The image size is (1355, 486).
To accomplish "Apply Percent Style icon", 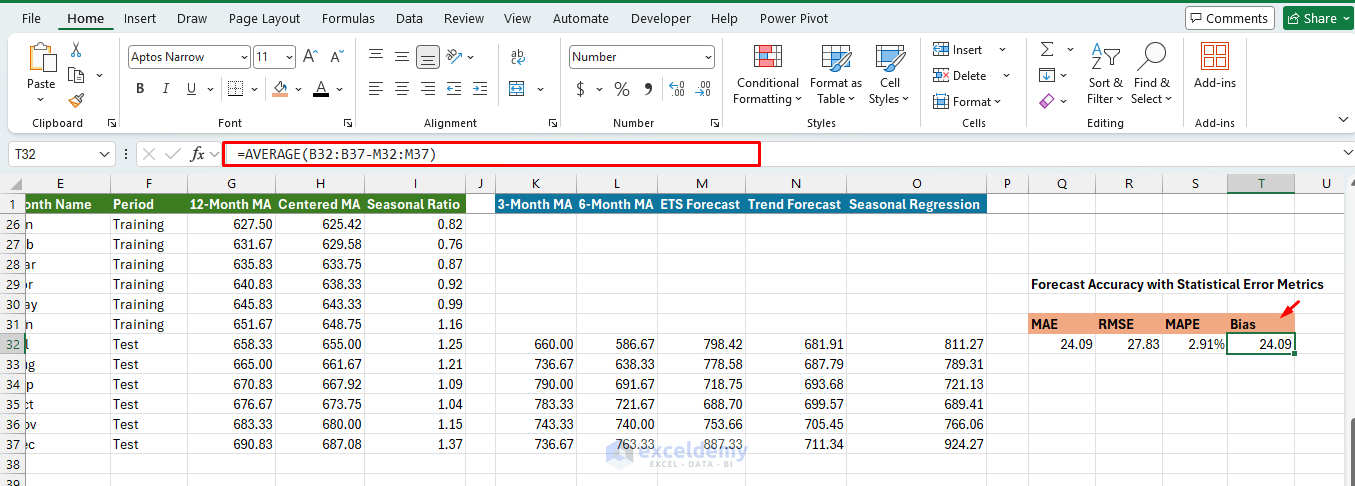I will (x=622, y=89).
